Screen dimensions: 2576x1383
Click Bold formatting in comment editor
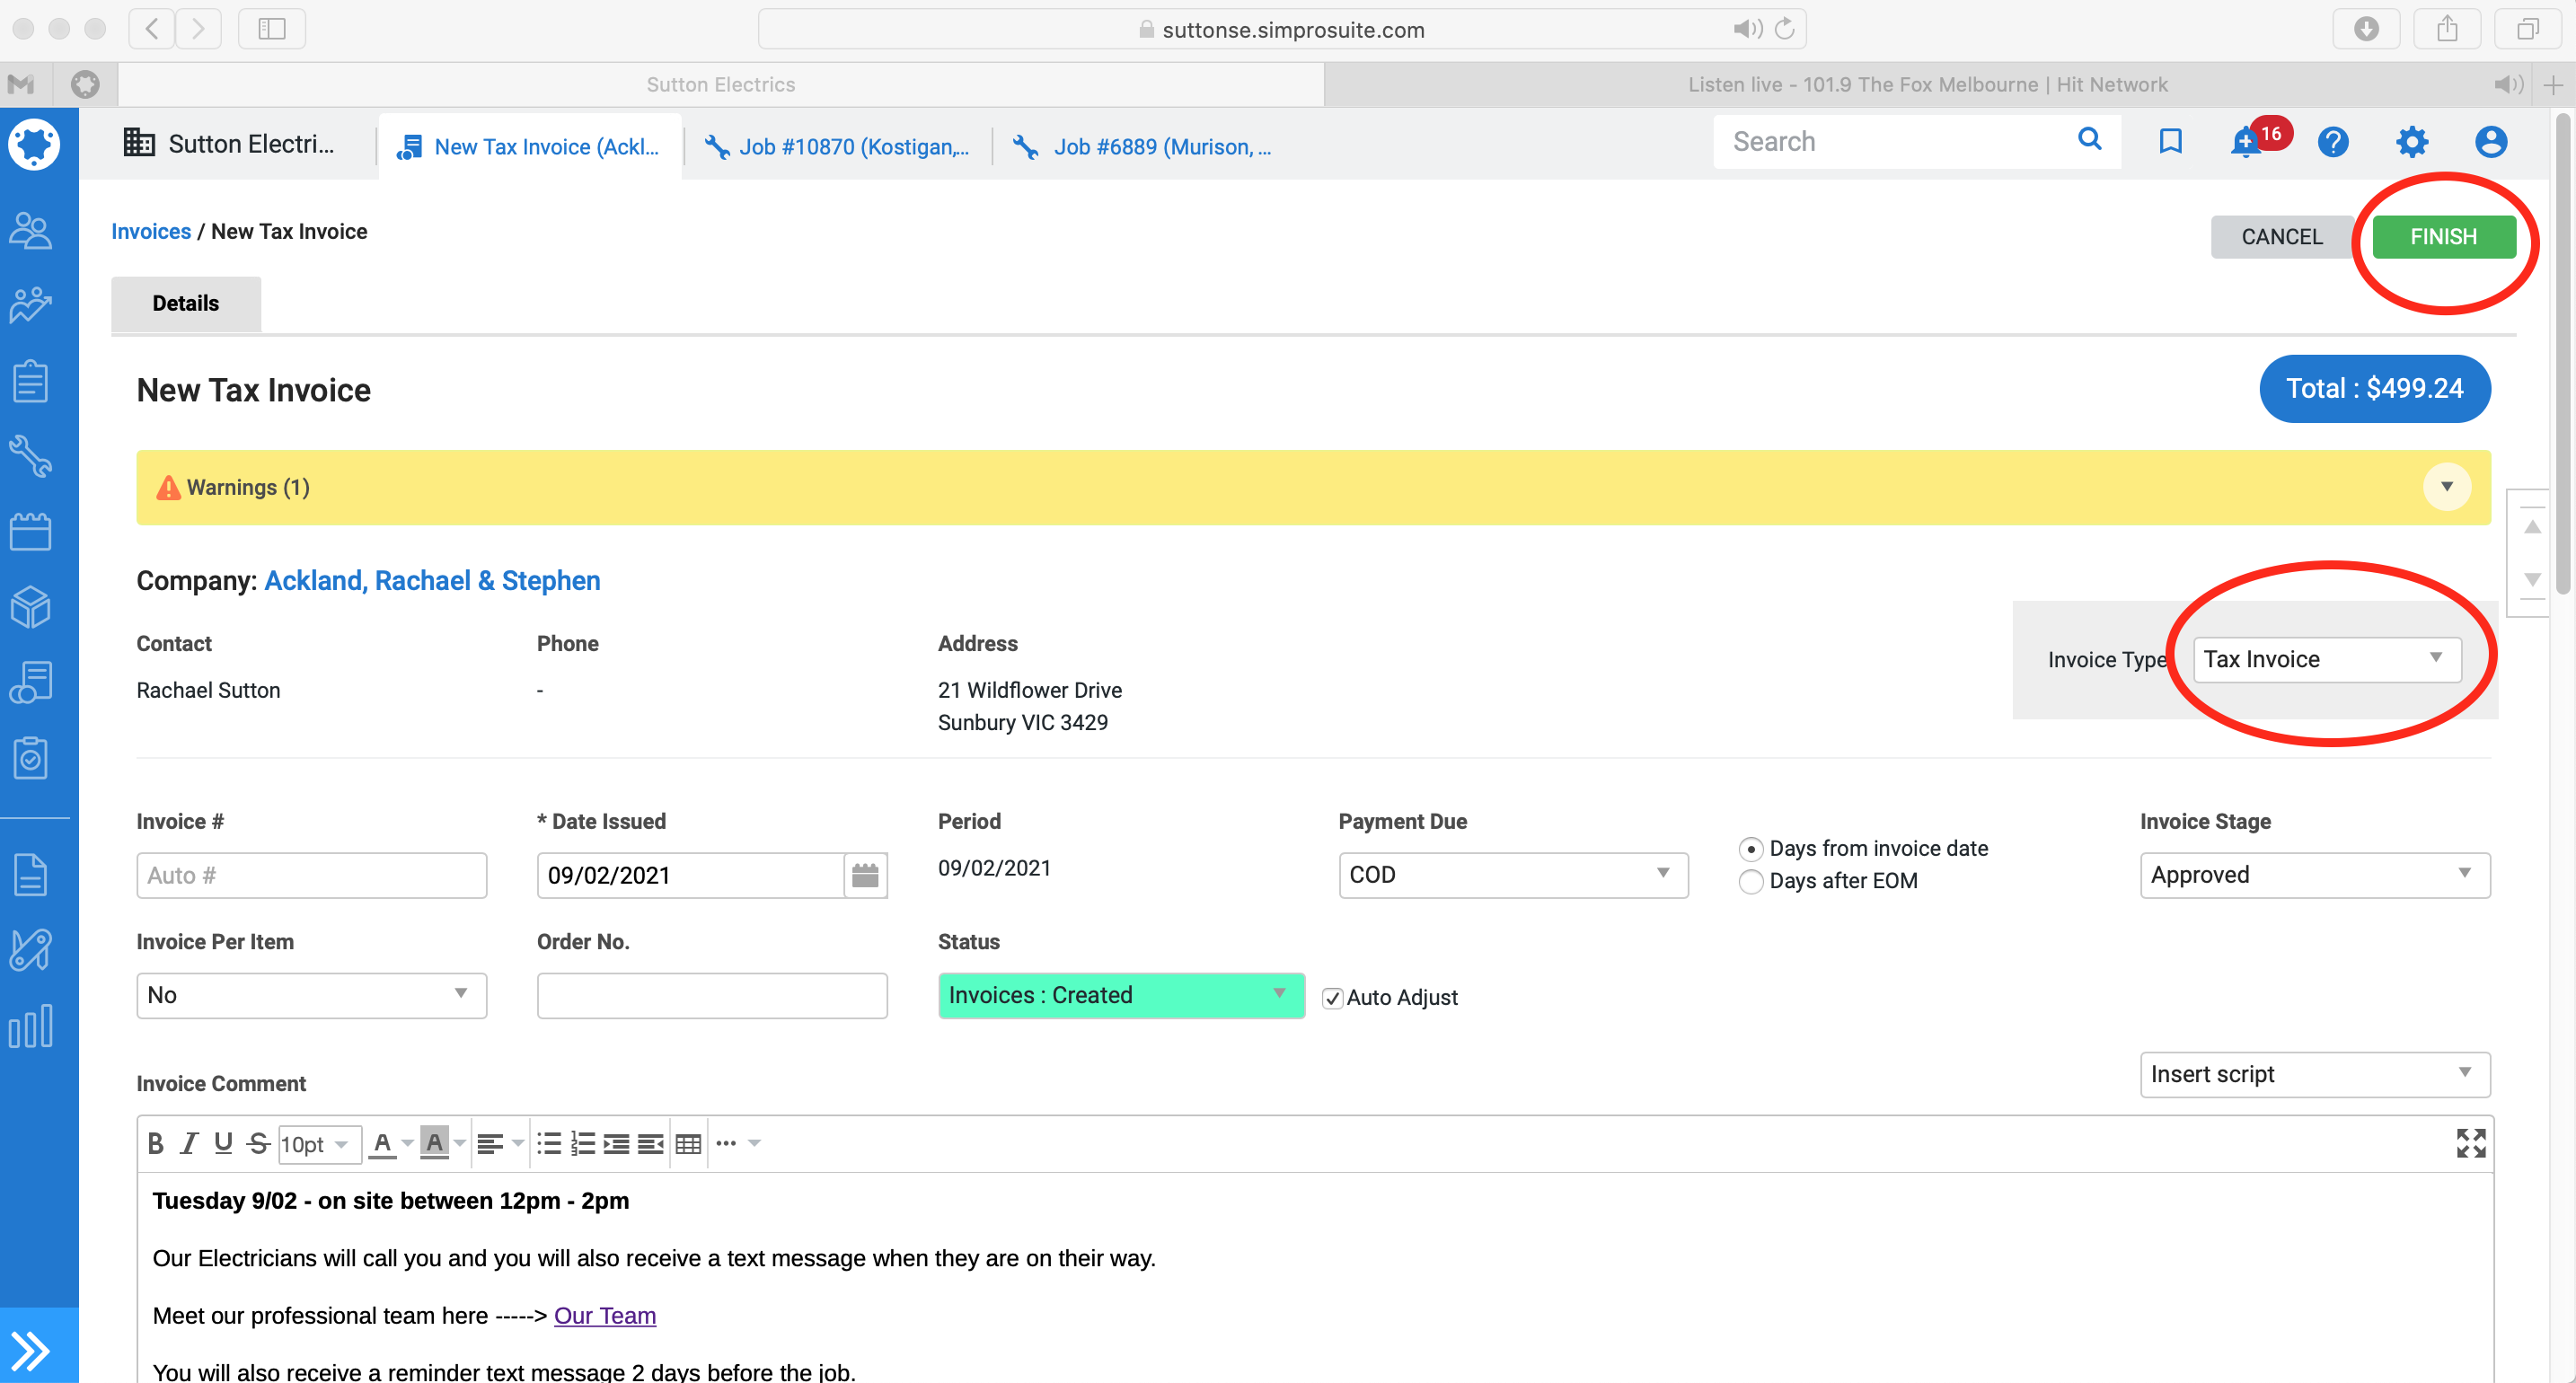pos(156,1143)
